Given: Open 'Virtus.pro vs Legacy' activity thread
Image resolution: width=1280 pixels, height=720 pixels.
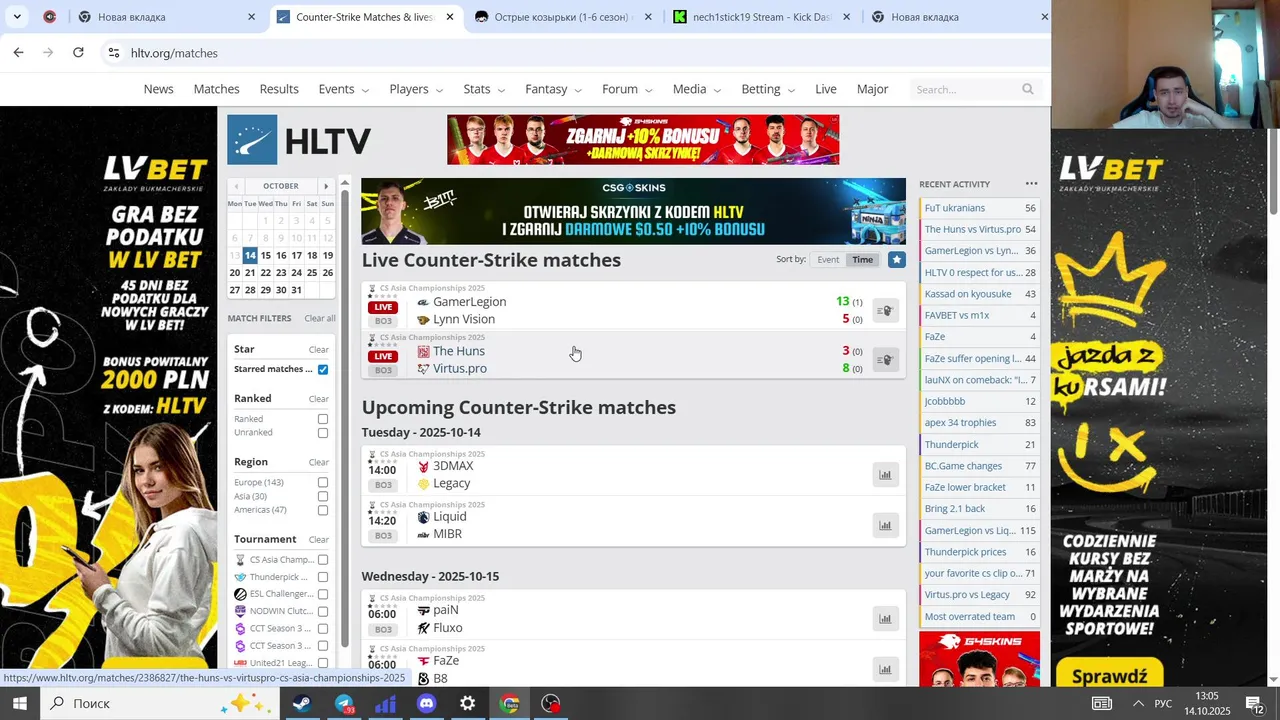Looking at the screenshot, I should 967,595.
